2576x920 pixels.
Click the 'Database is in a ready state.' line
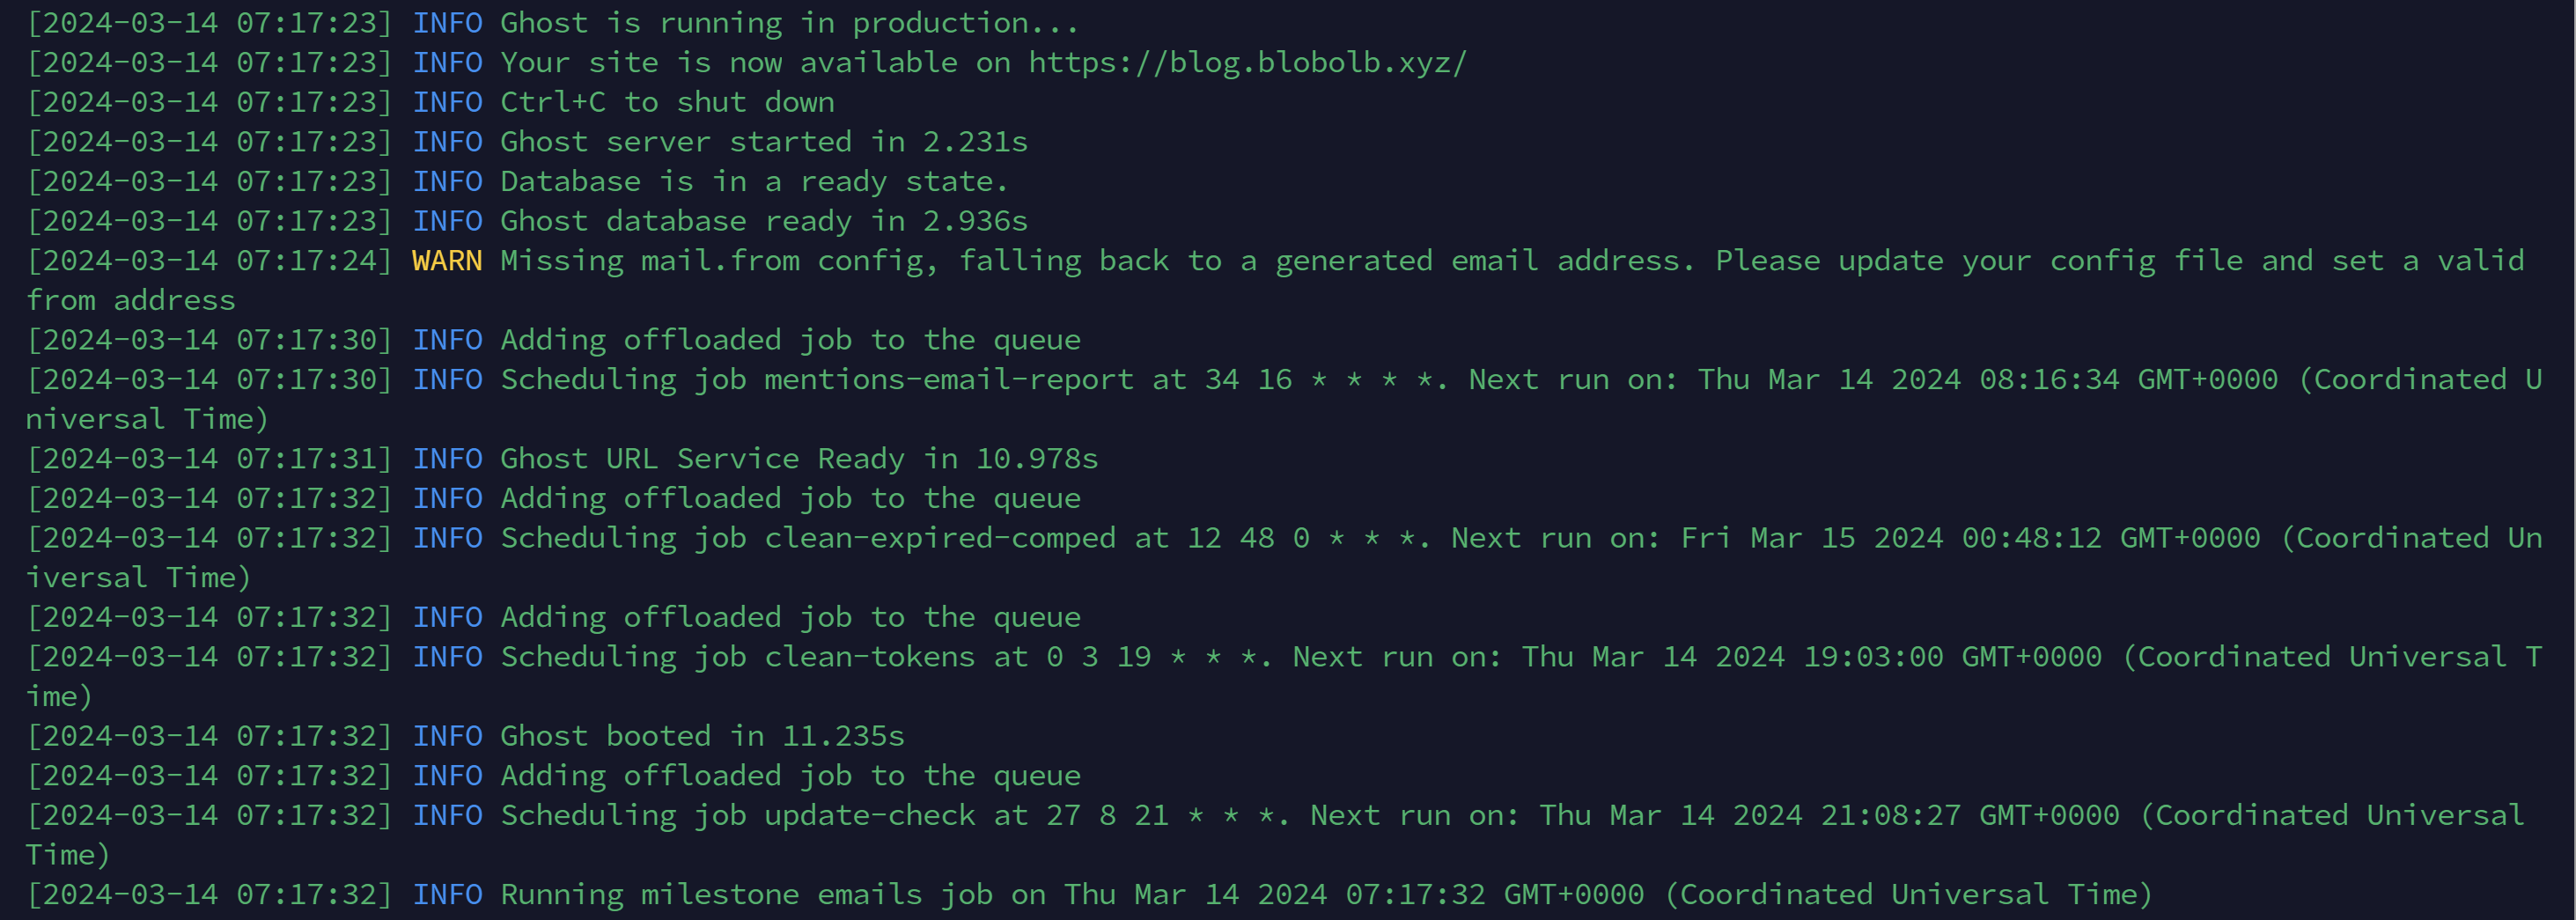[754, 182]
